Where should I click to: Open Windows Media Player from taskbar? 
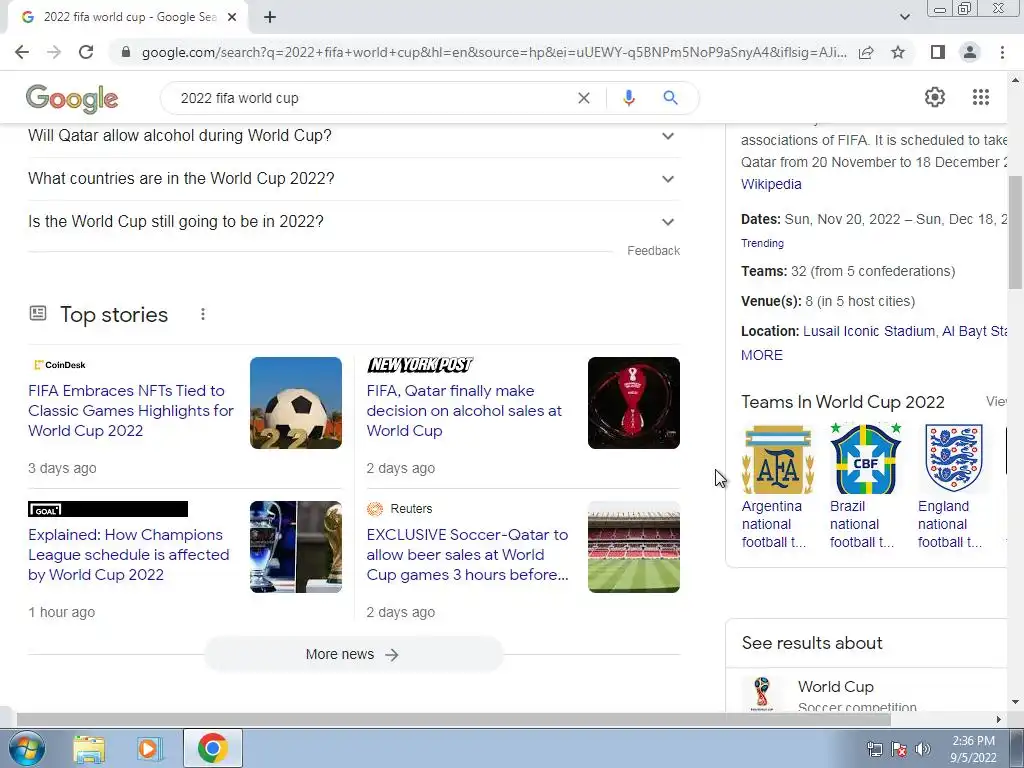(x=149, y=748)
